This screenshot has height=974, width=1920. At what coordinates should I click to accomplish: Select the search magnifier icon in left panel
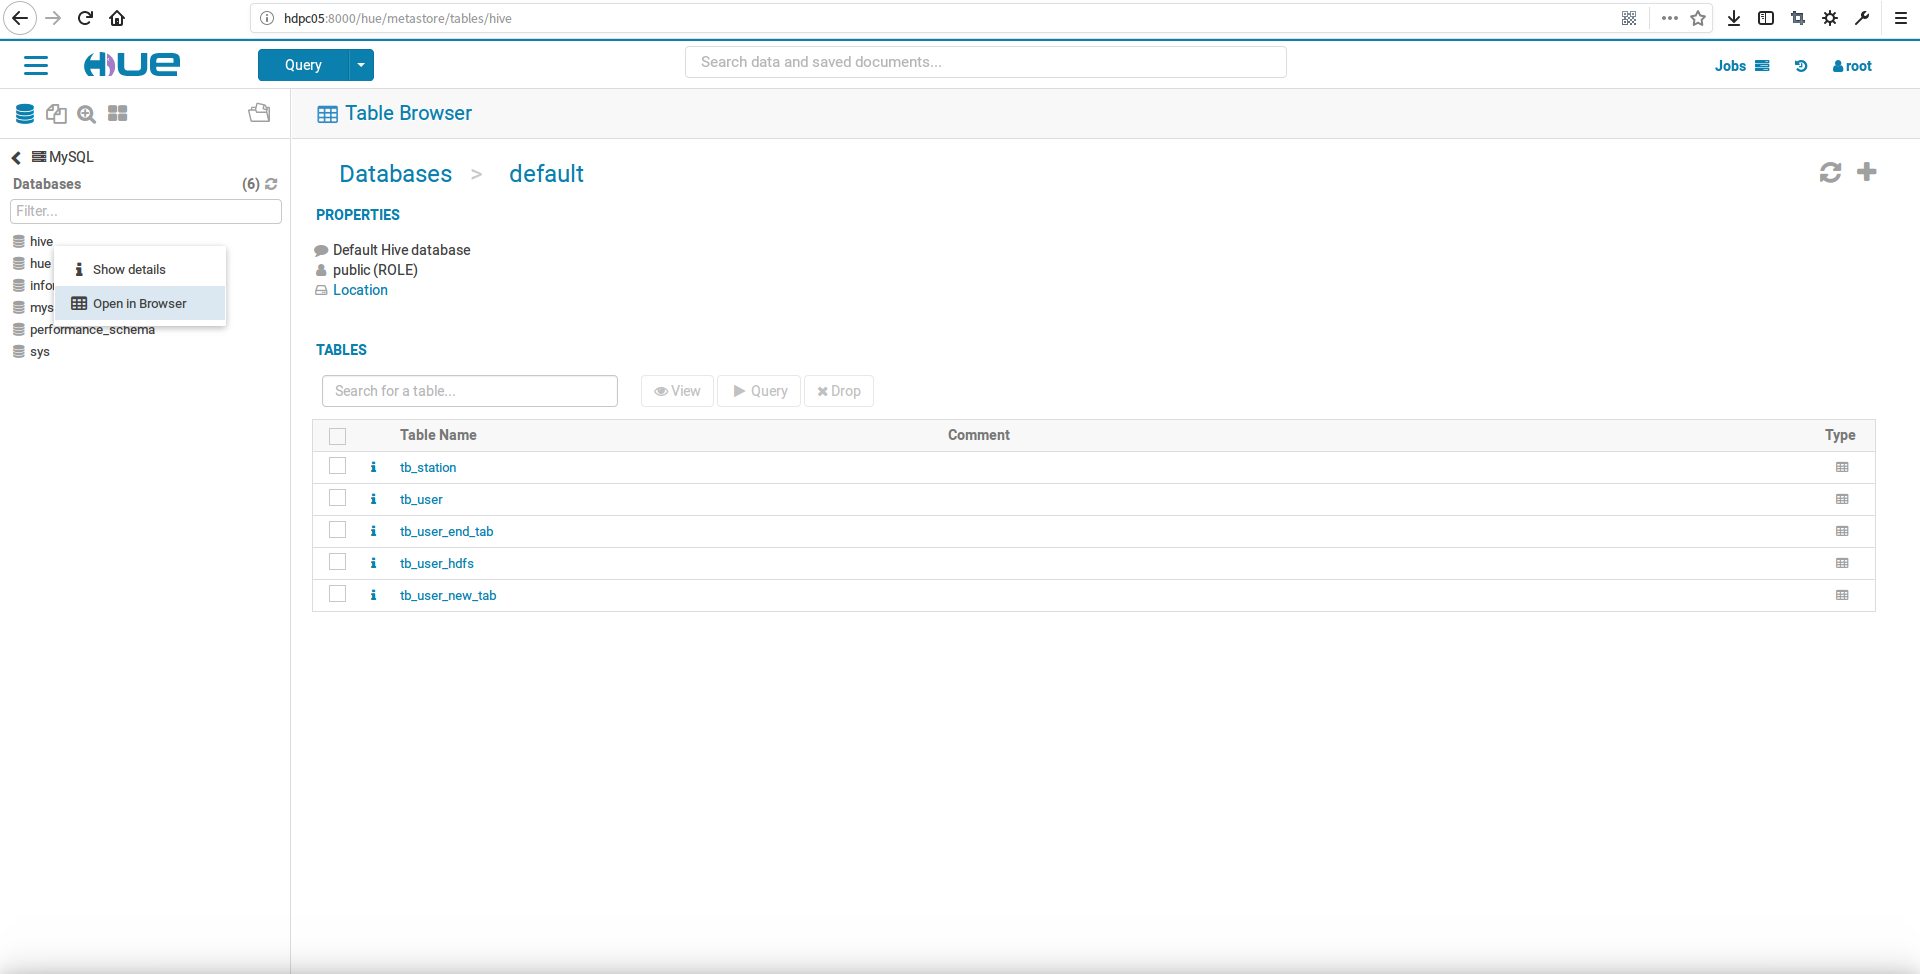tap(87, 114)
